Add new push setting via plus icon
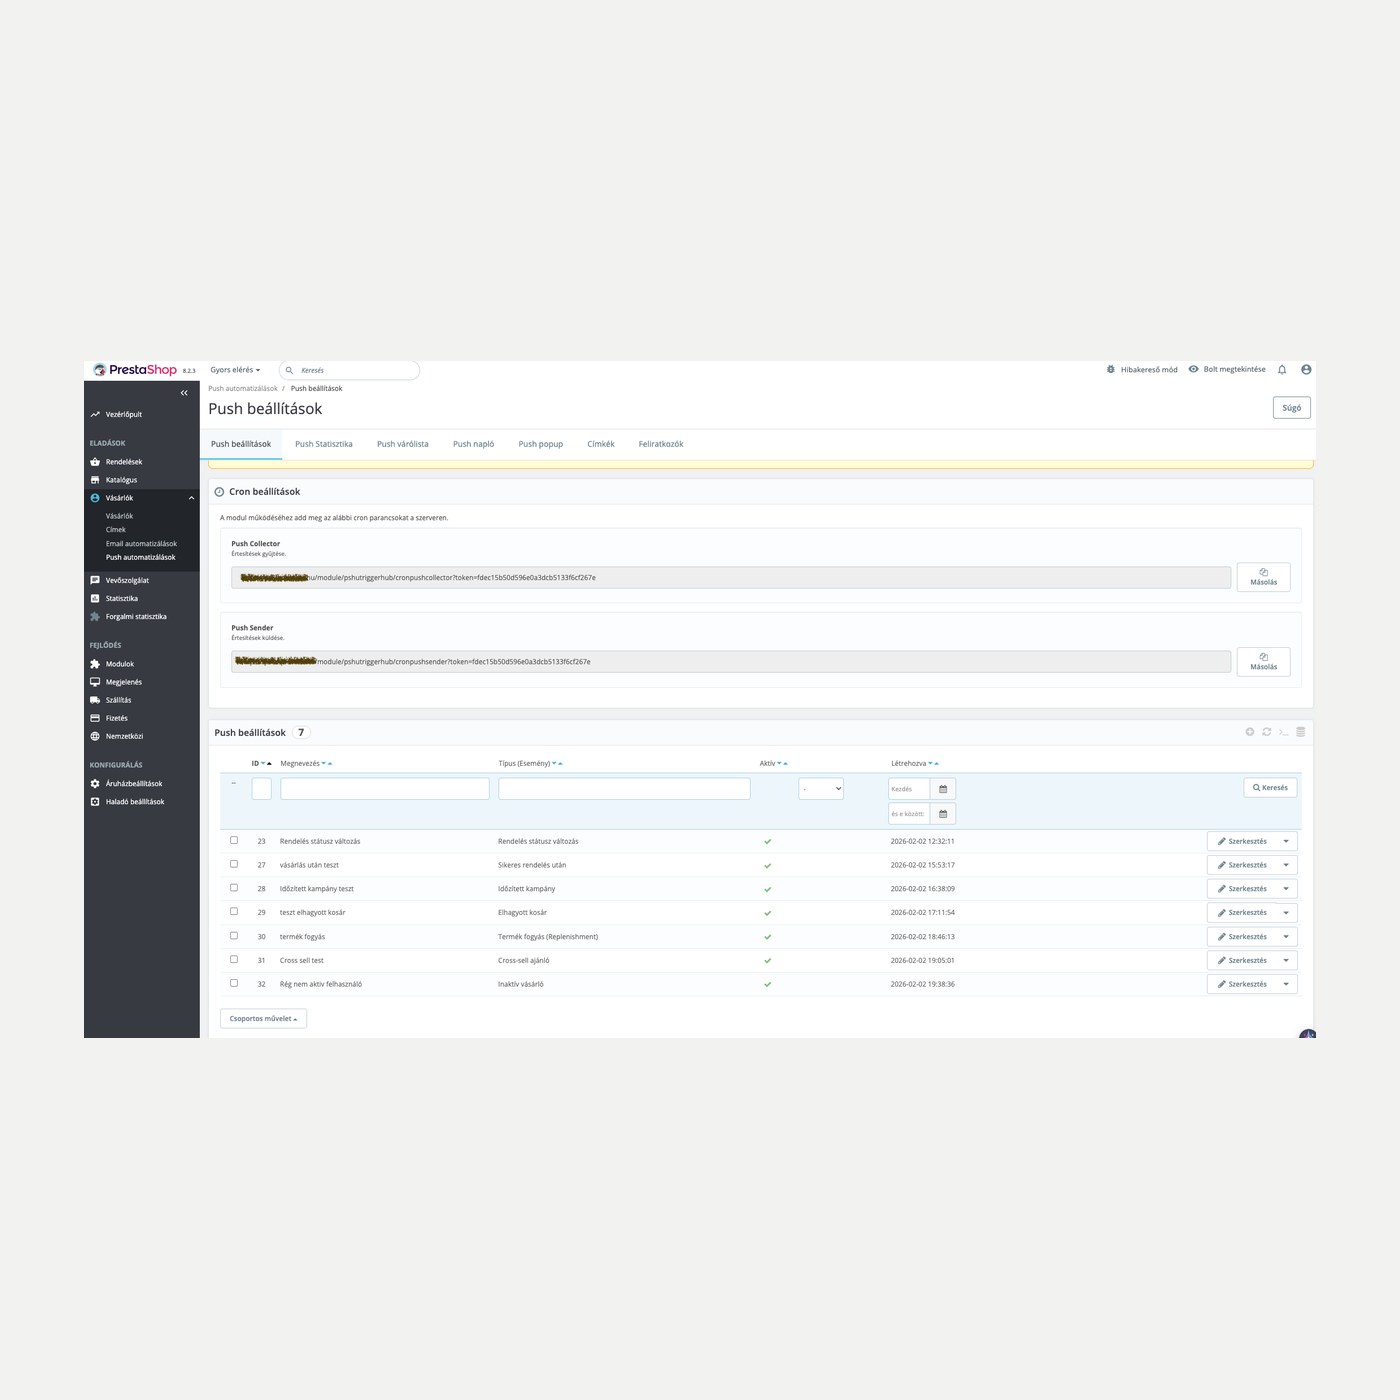 1249,732
